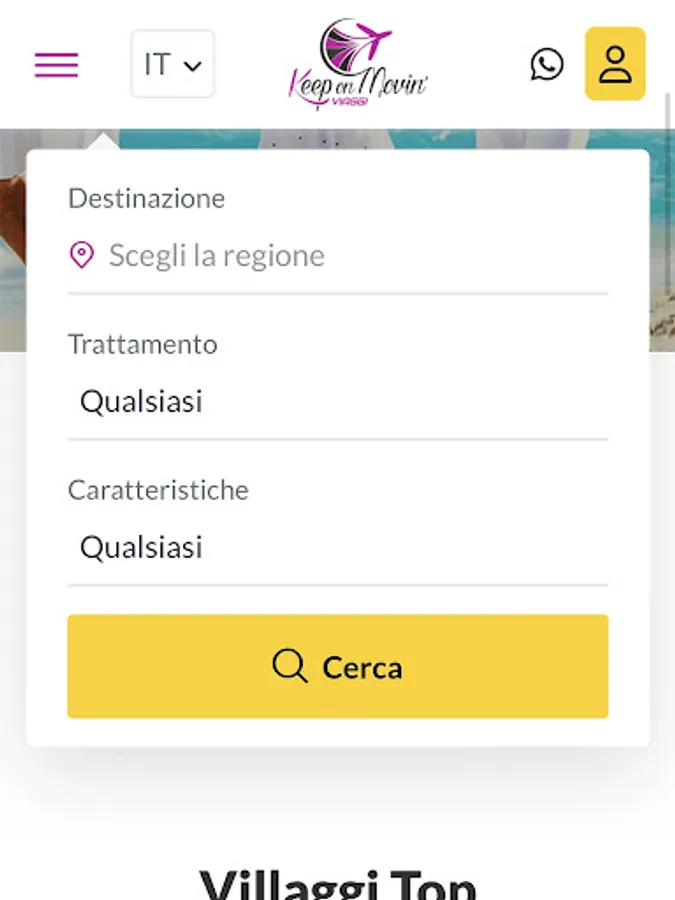
Task: Click the chevron arrow next to IT
Action: (194, 66)
